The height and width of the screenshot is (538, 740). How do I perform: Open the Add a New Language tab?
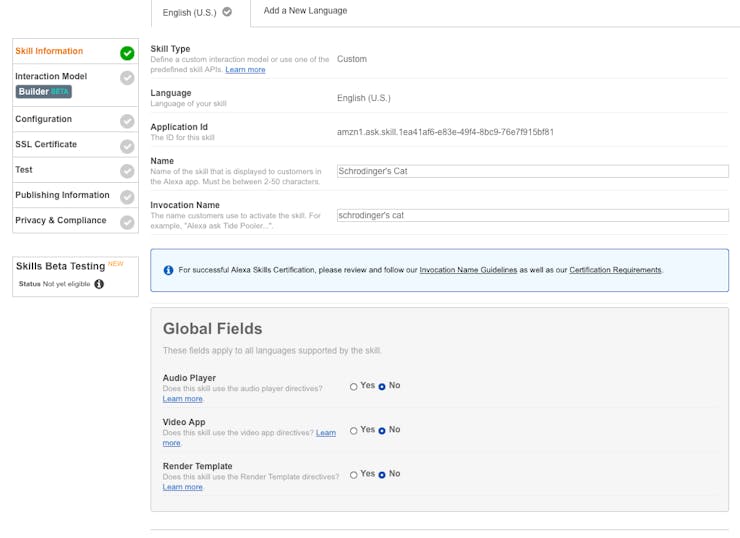(x=305, y=10)
